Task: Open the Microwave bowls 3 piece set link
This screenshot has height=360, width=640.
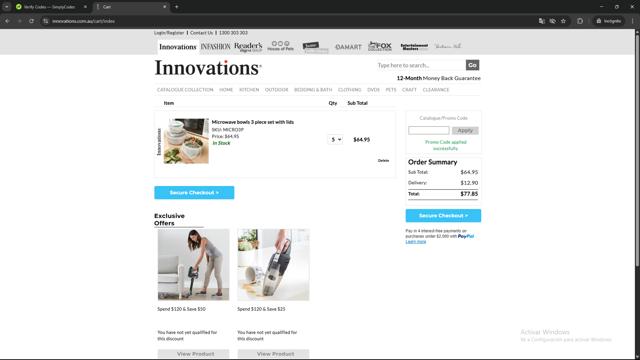Action: pos(253,122)
